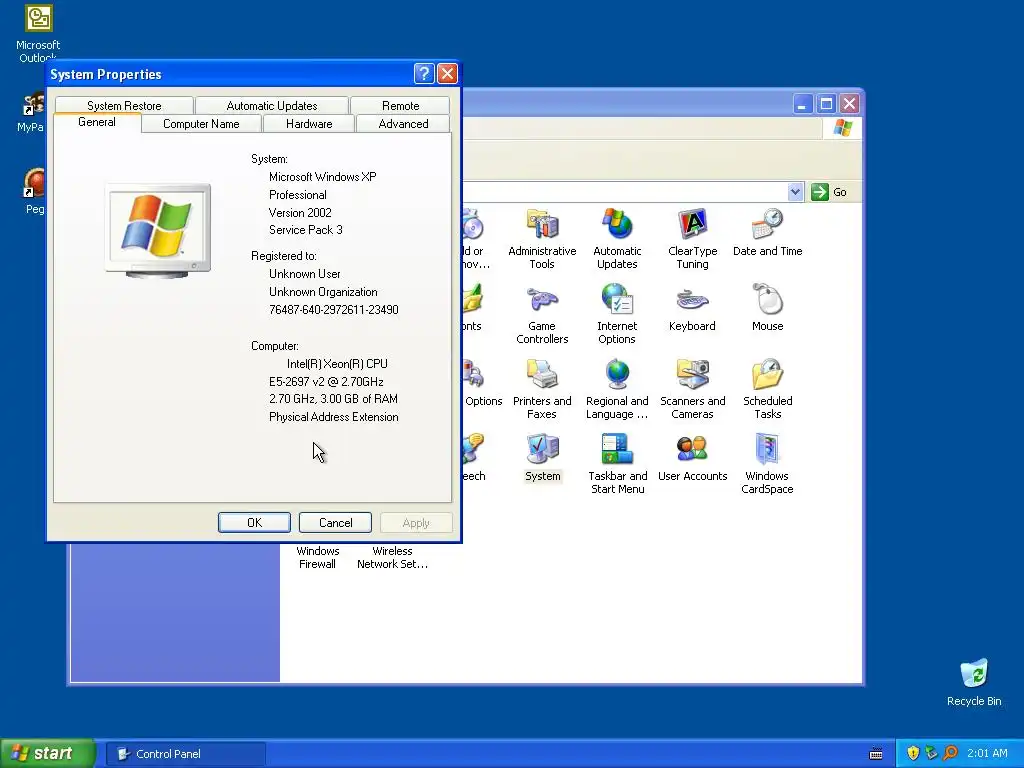The image size is (1024, 768).
Task: Select the Microsoft Outlook desktop icon
Action: (x=38, y=33)
